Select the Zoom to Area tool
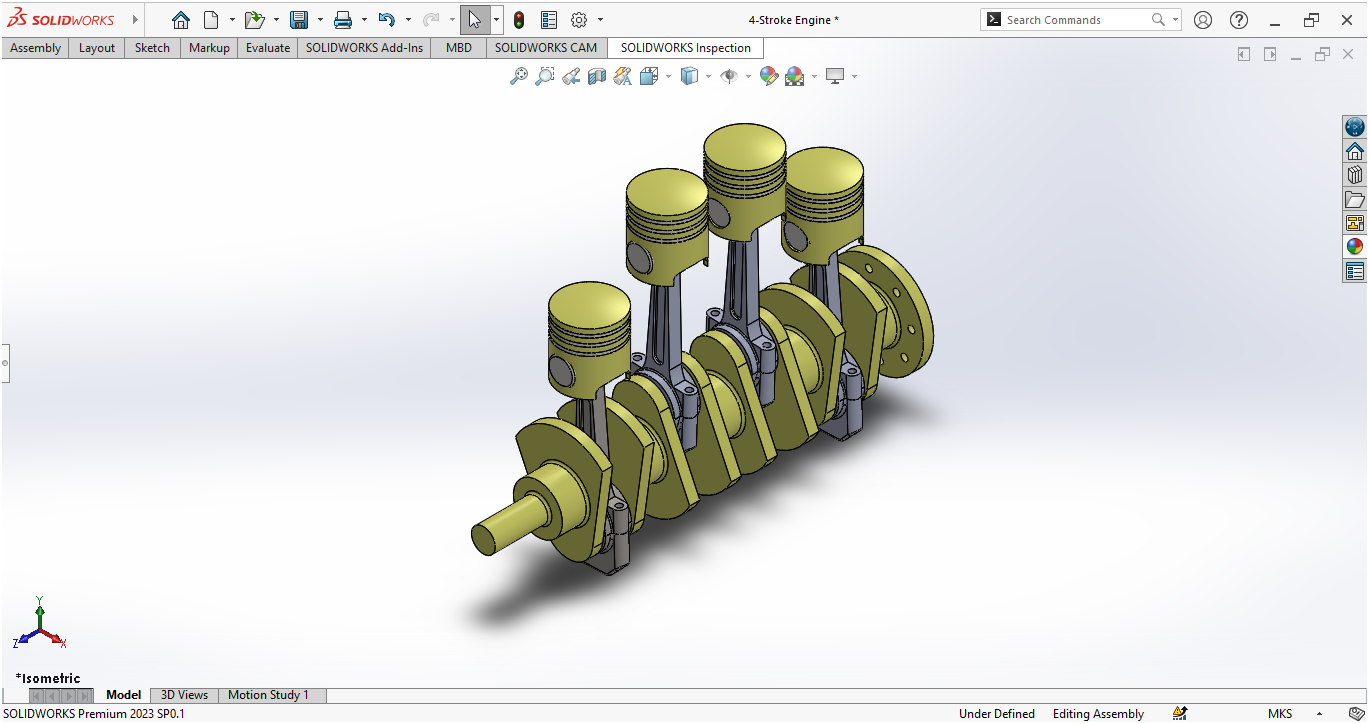 pos(544,76)
